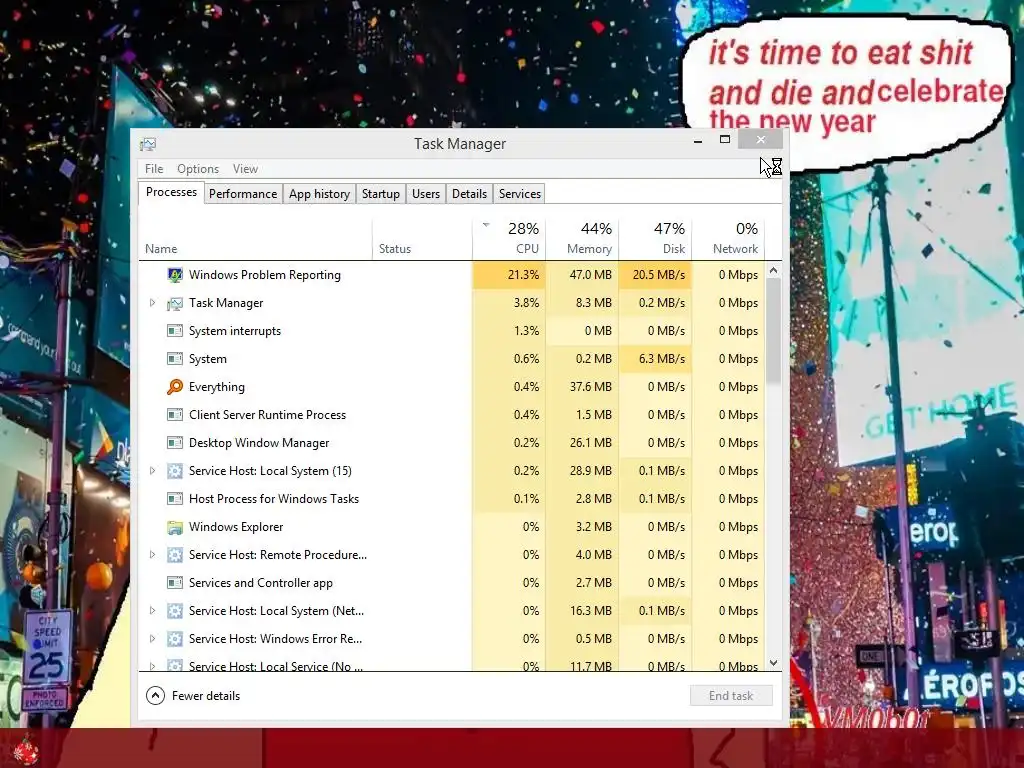Image resolution: width=1024 pixels, height=768 pixels.
Task: Sort by the 28% CPU column header
Action: pos(509,239)
